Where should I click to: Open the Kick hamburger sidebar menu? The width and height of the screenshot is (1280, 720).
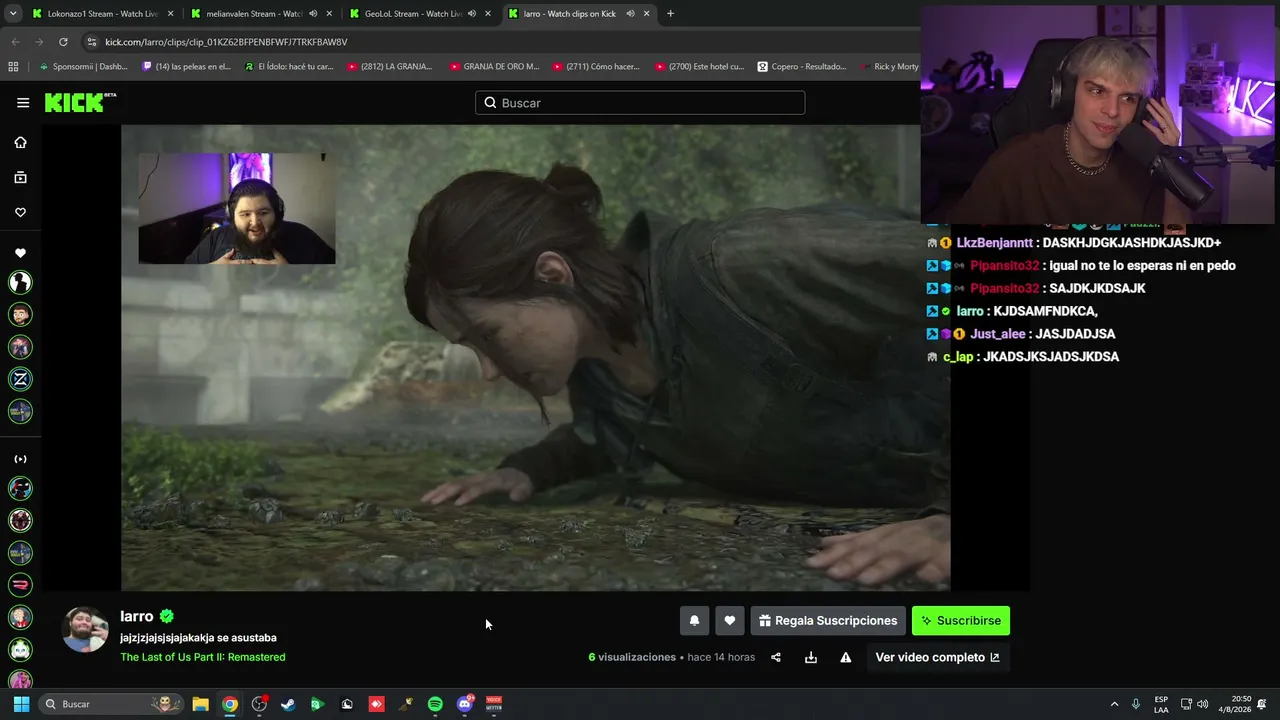[23, 102]
